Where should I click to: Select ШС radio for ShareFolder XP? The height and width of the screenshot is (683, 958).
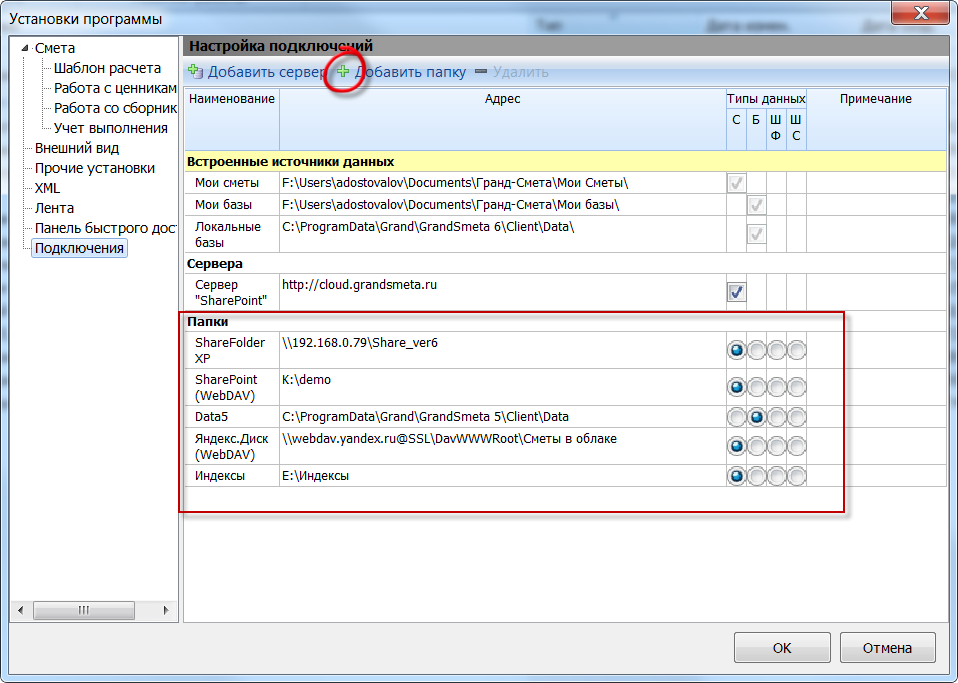[x=797, y=350]
